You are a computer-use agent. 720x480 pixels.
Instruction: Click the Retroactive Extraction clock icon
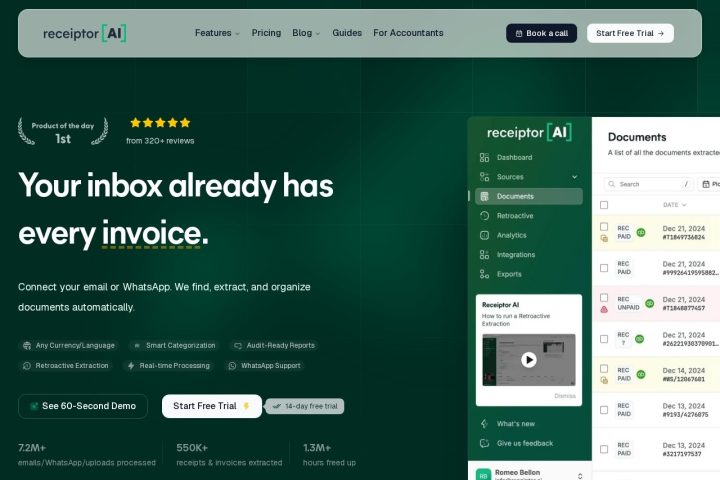(x=27, y=366)
